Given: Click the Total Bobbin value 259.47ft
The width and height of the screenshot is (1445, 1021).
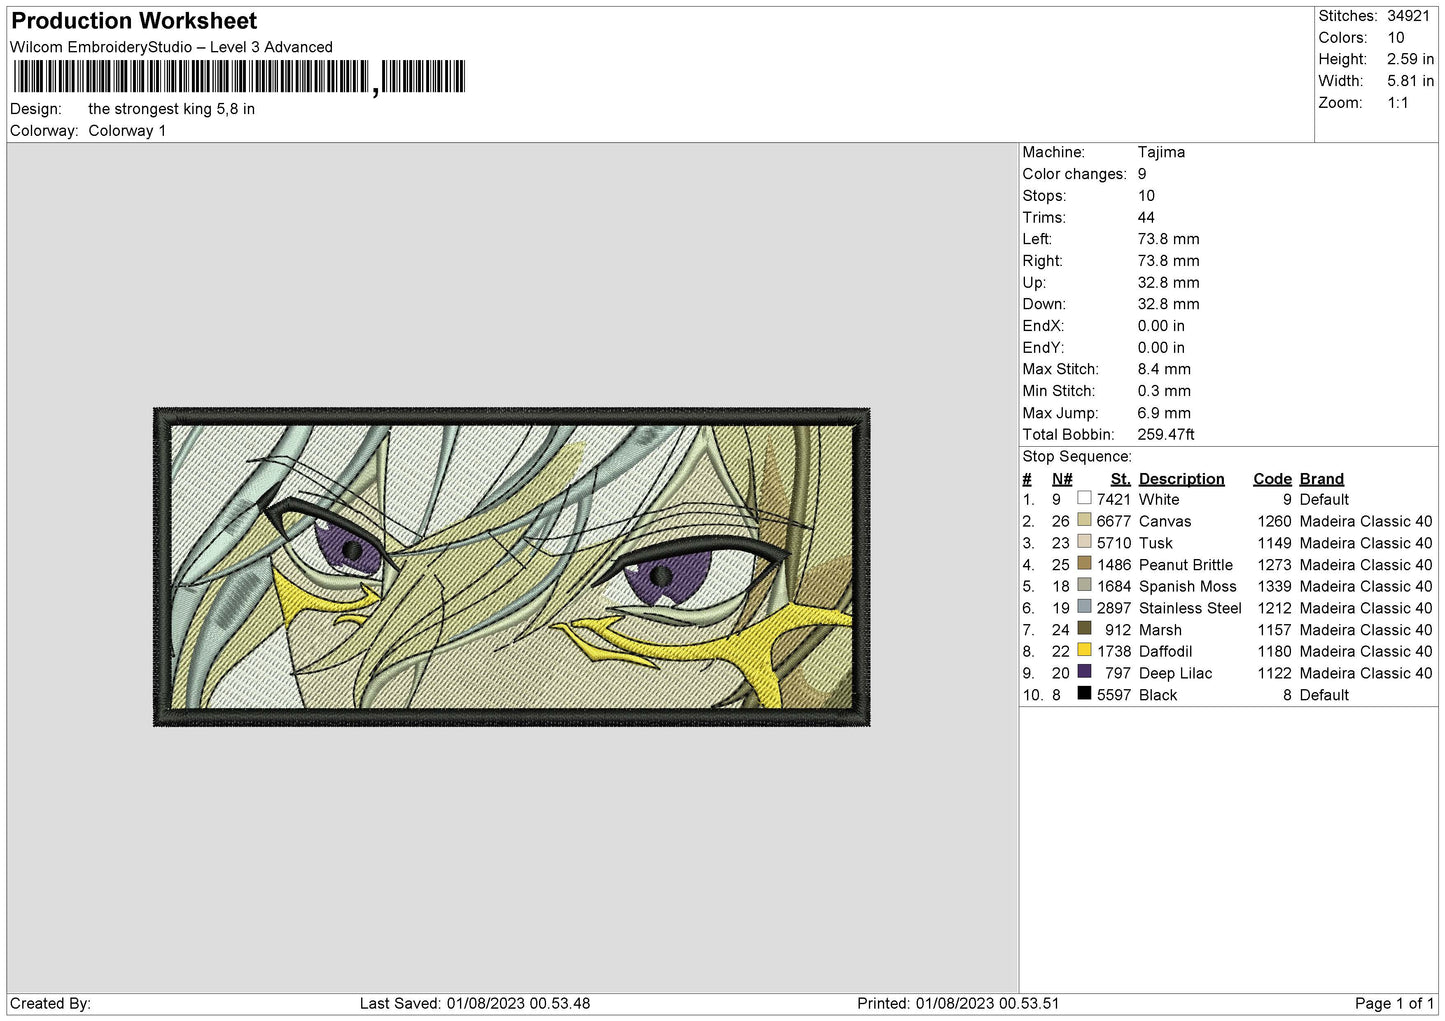Looking at the screenshot, I should 1166,434.
